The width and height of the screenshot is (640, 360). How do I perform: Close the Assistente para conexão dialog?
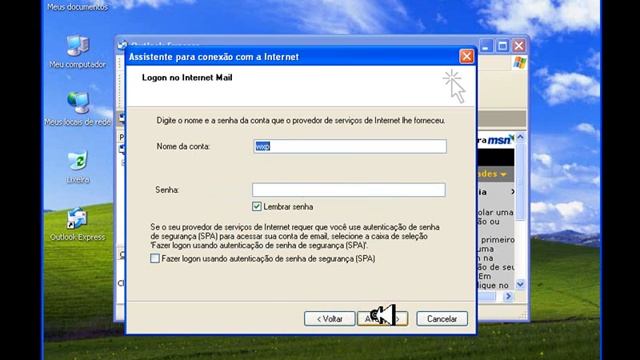467,56
